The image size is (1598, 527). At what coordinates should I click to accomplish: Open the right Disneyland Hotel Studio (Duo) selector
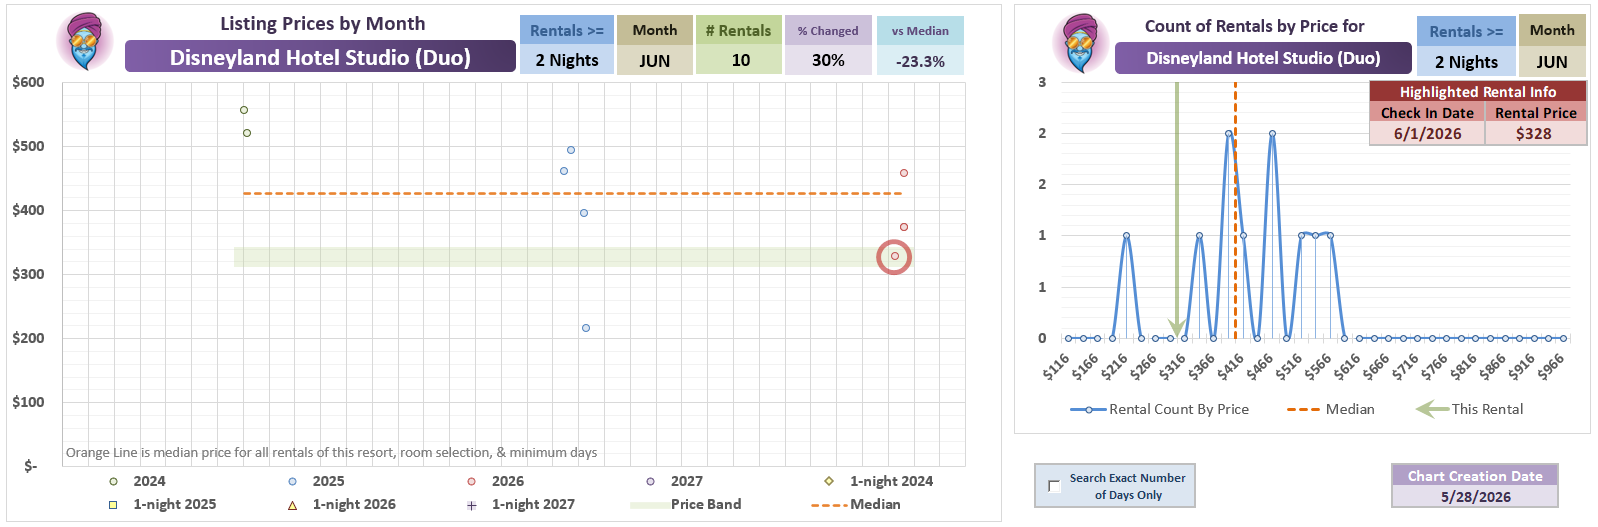[1263, 58]
